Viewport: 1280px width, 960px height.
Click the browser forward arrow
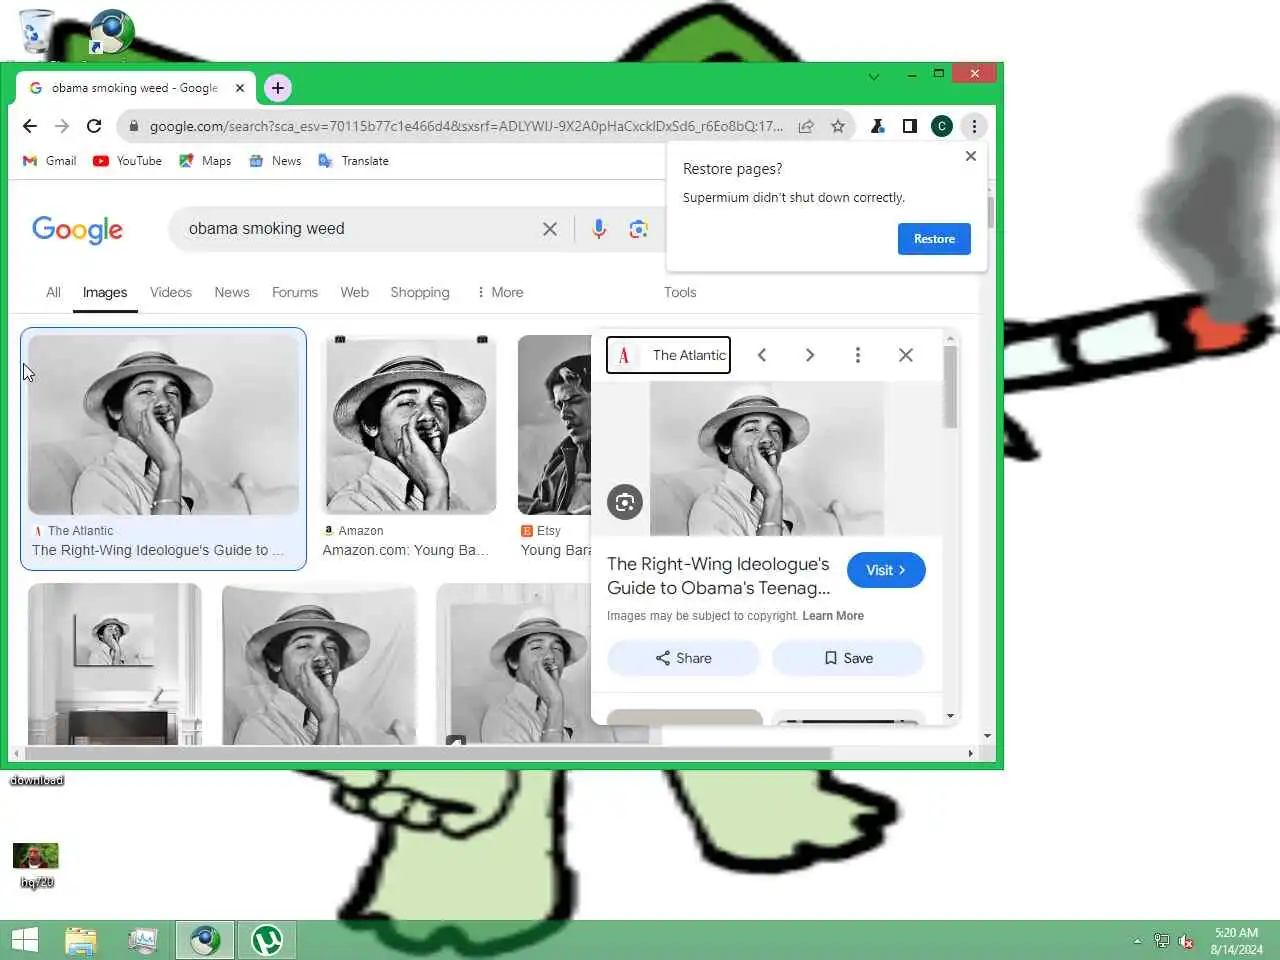click(62, 126)
